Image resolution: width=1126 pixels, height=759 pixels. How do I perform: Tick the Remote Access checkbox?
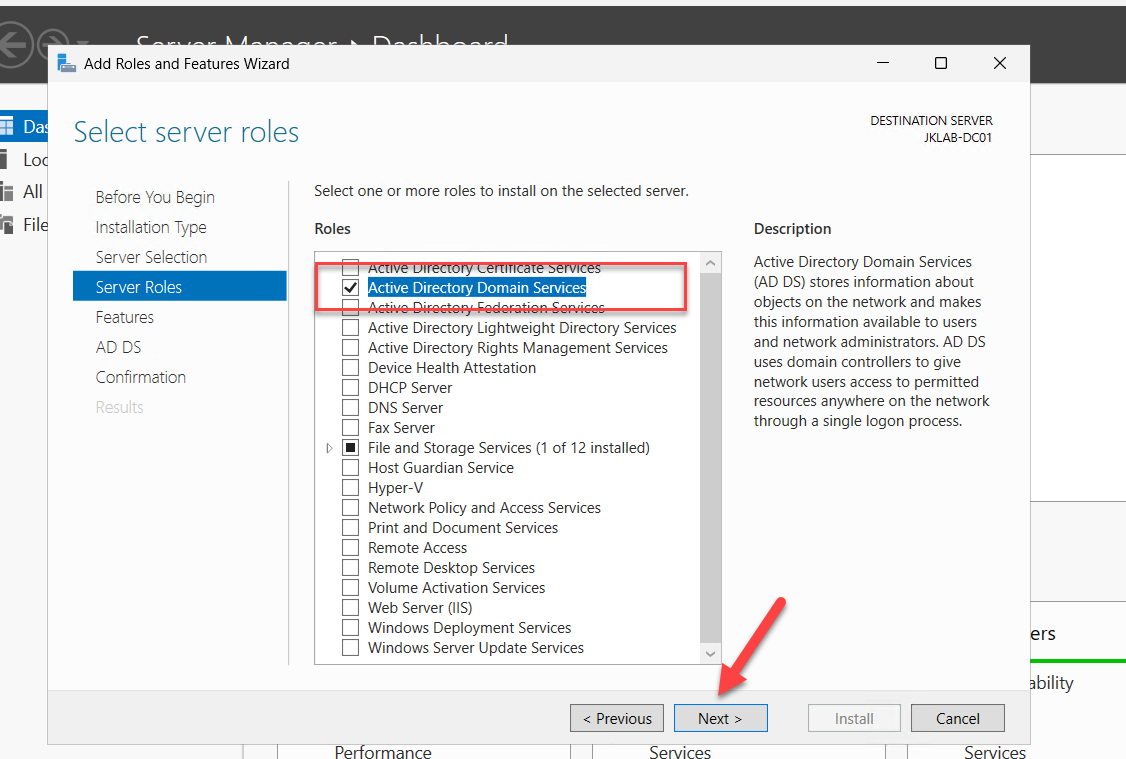pyautogui.click(x=350, y=548)
